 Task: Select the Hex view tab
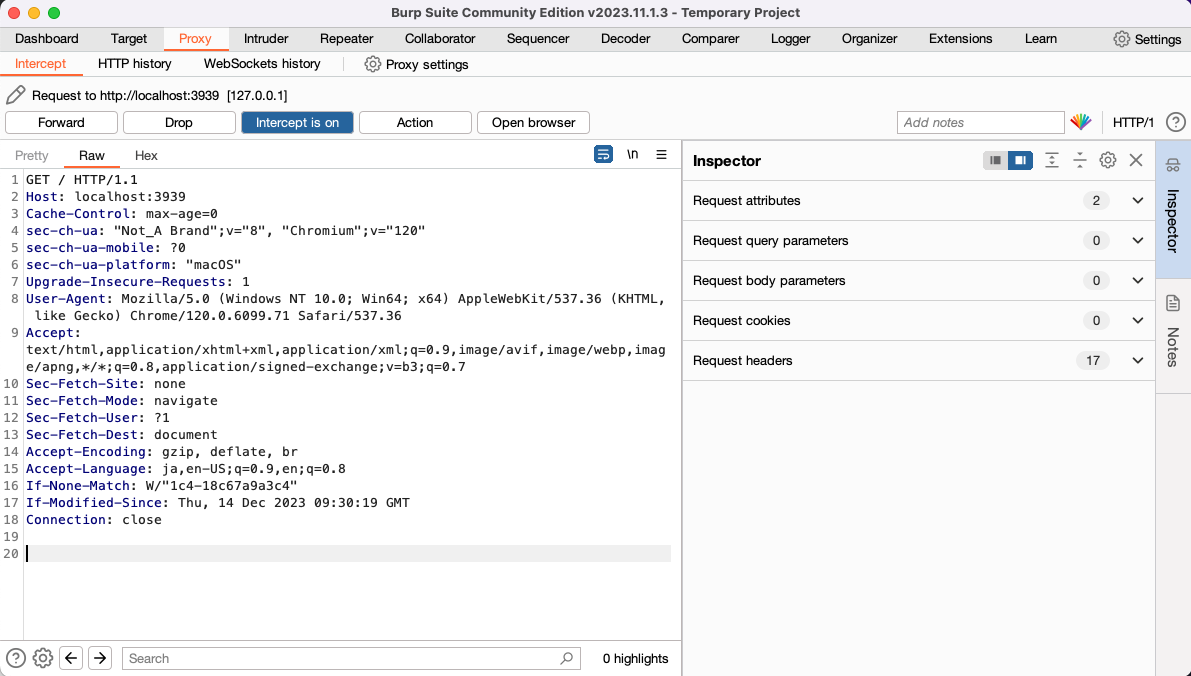point(146,156)
